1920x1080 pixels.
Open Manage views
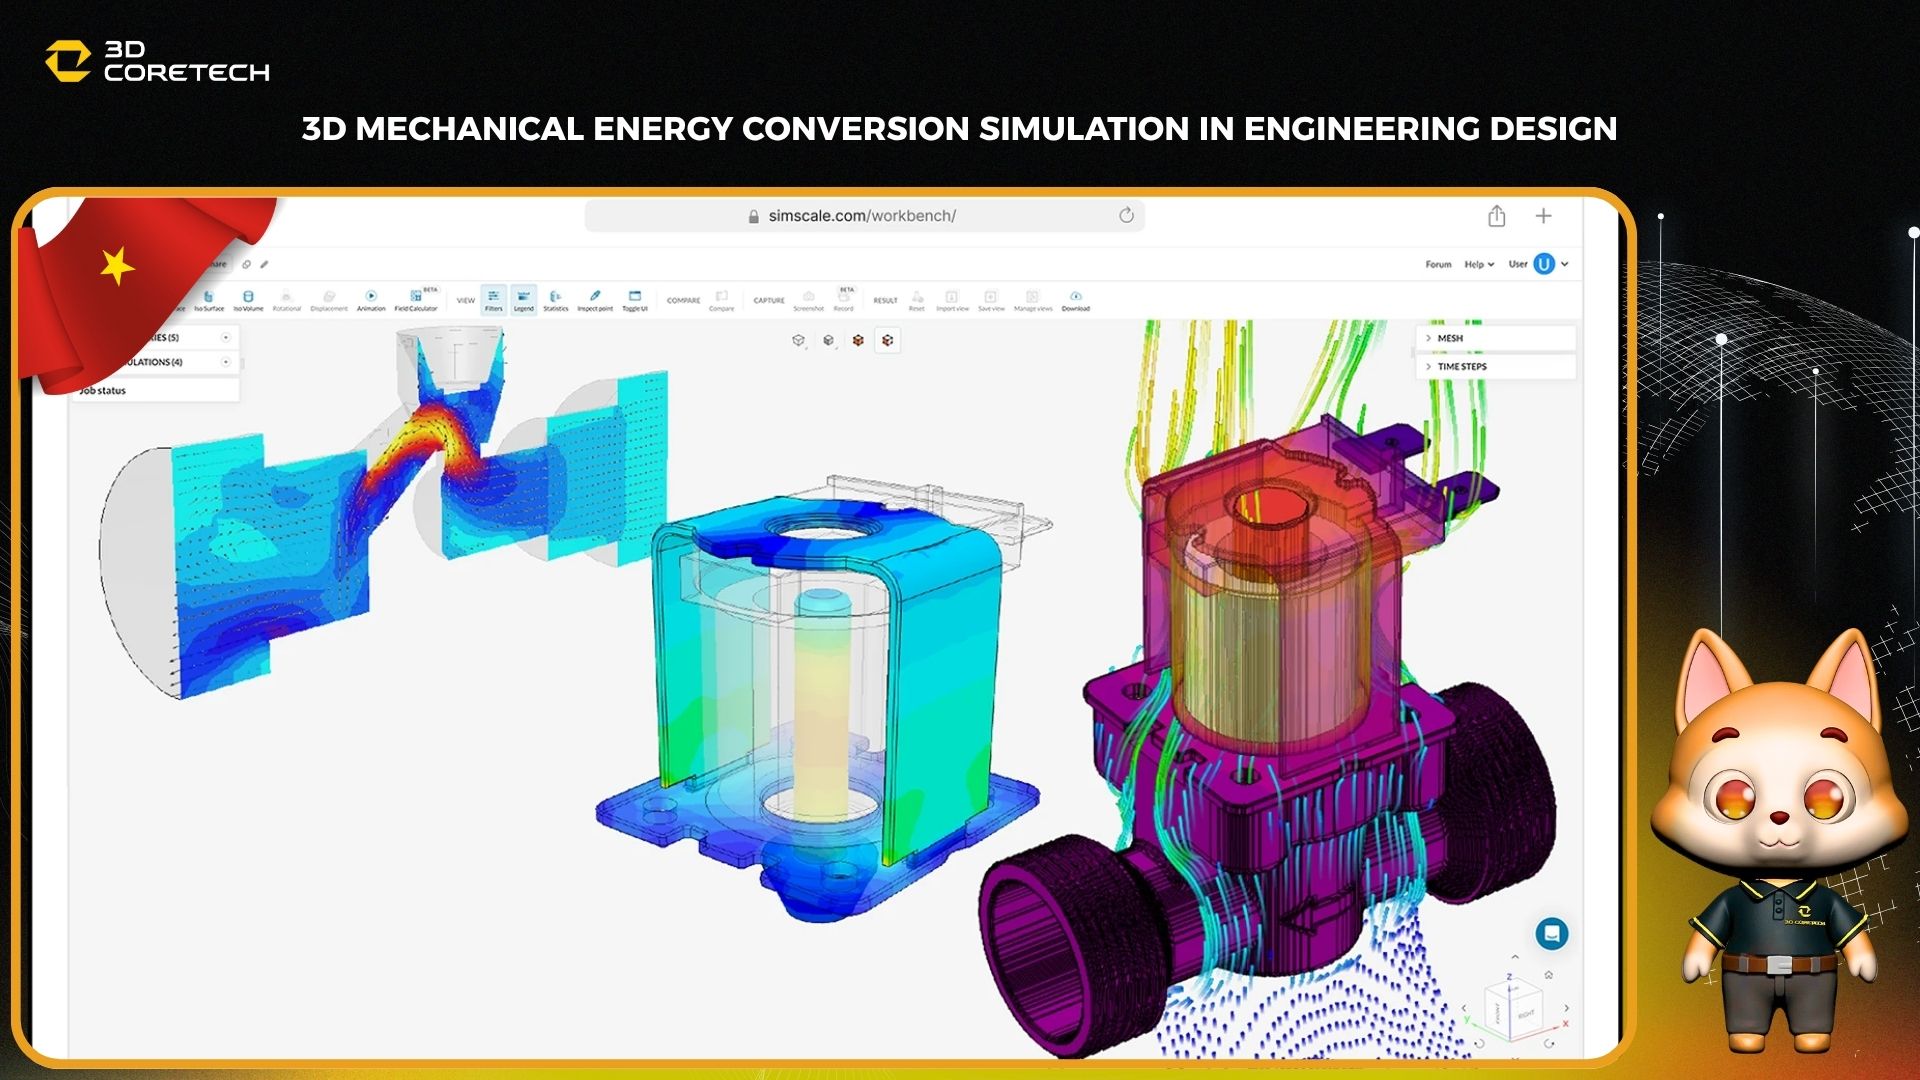click(x=1033, y=300)
